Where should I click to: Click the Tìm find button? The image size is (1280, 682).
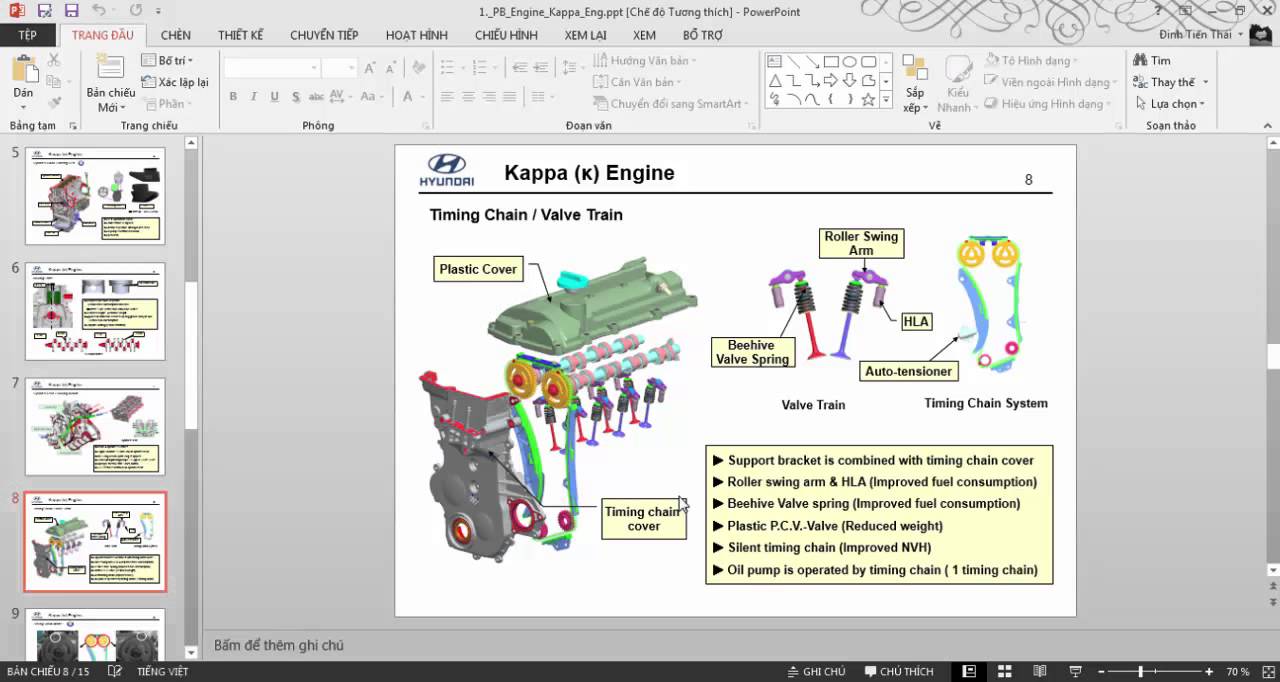(1152, 61)
